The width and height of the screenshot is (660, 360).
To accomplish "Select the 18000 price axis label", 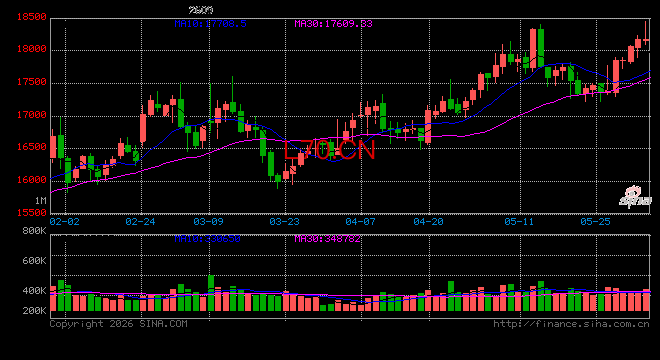I will click(32, 49).
